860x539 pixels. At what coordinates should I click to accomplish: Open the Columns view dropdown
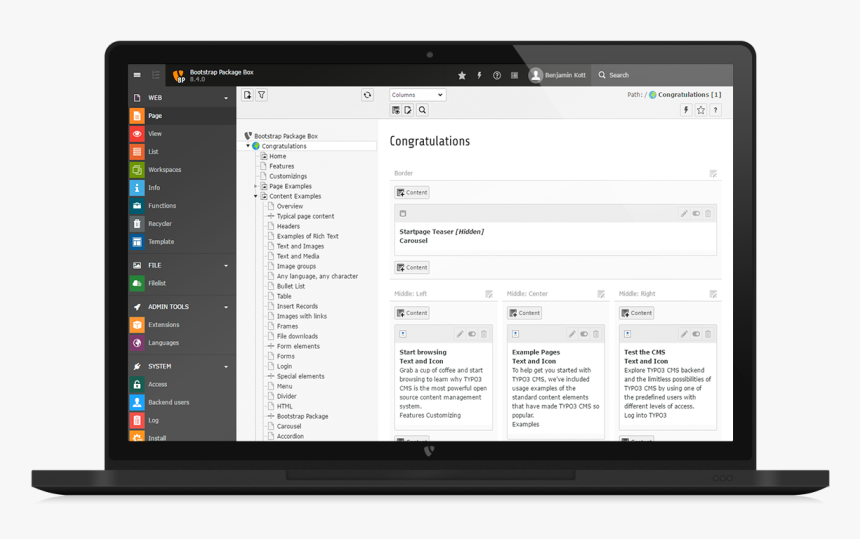point(417,95)
